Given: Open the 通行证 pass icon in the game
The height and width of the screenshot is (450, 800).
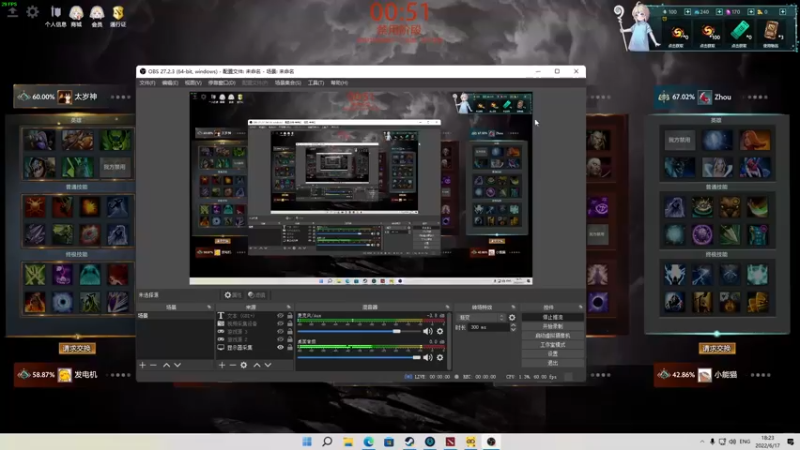Looking at the screenshot, I should [118, 16].
